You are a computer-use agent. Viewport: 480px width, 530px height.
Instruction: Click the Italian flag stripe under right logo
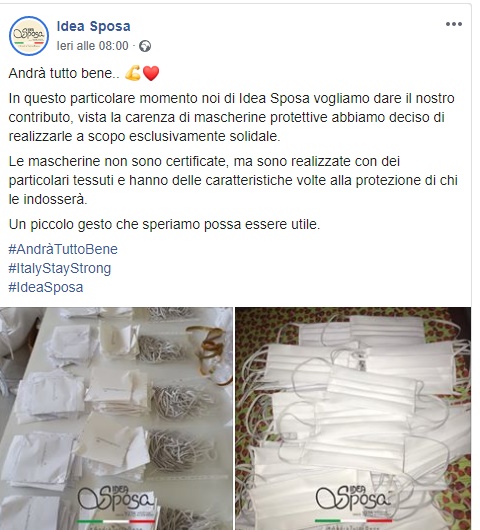[x=354, y=521]
